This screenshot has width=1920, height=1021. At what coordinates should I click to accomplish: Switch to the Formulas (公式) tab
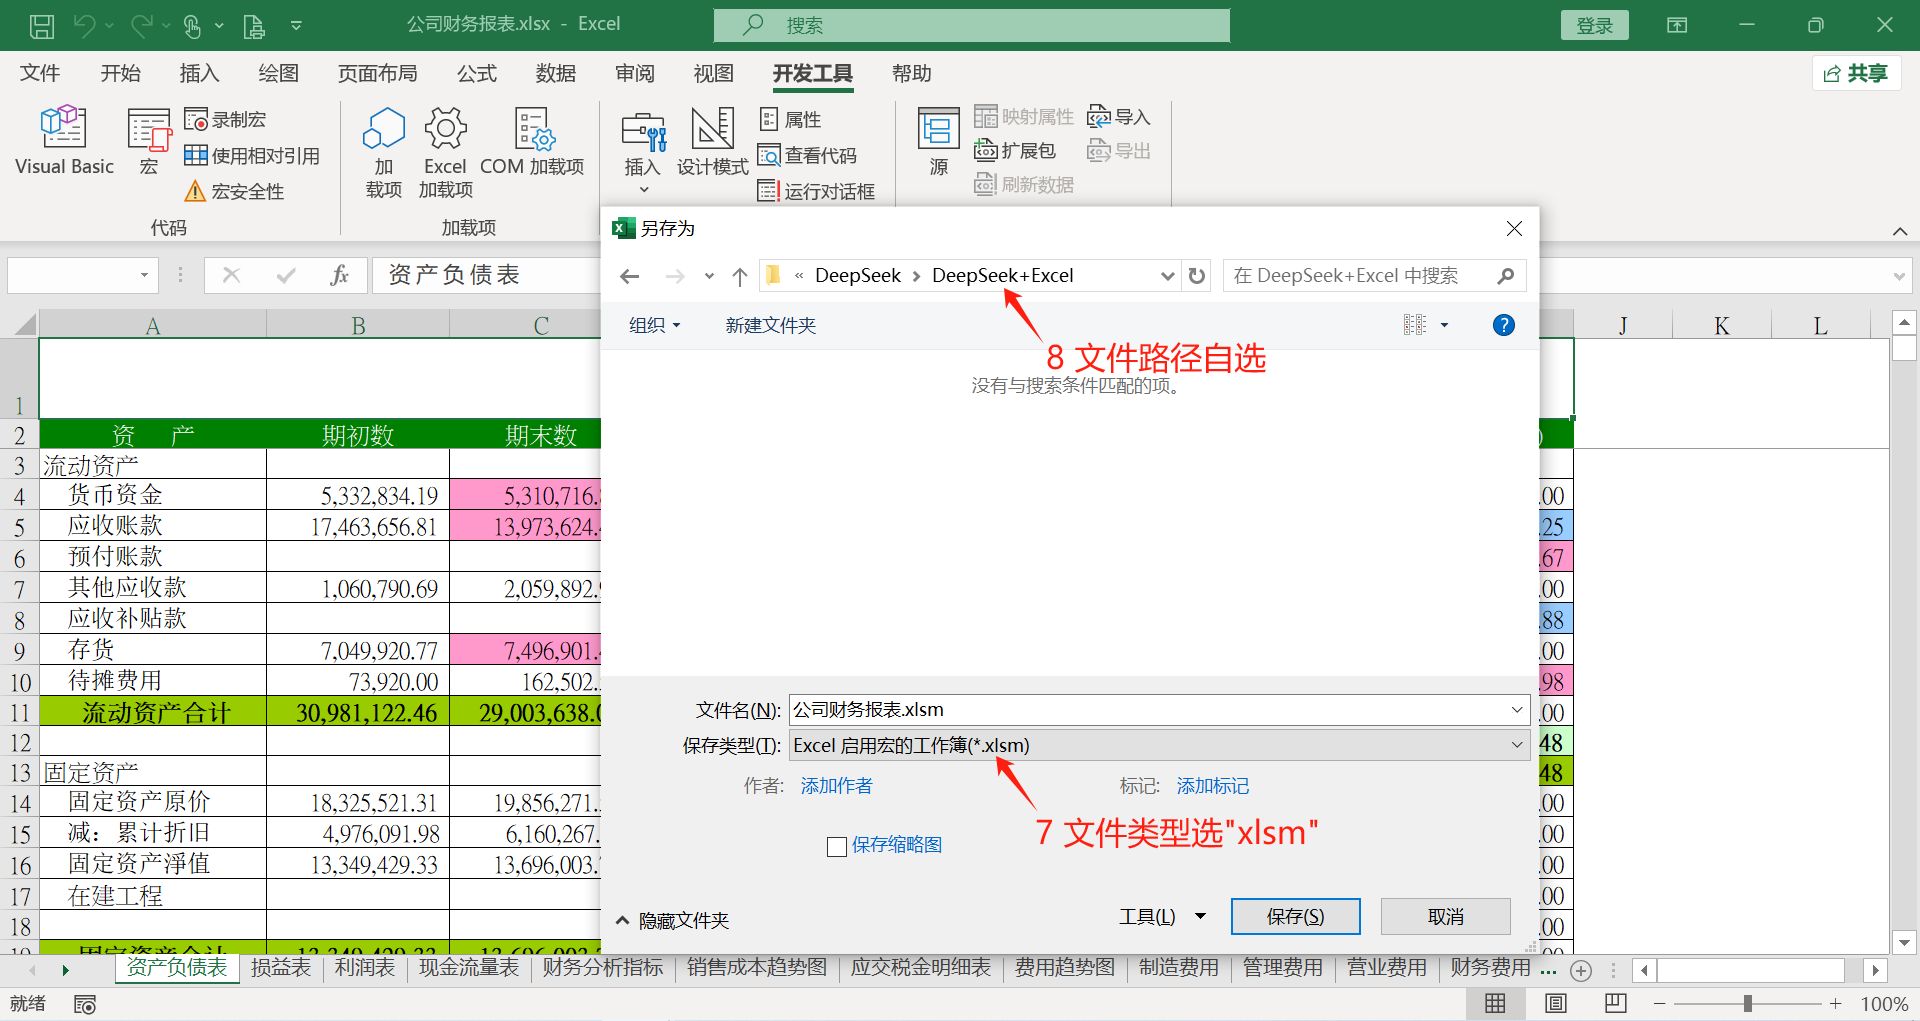477,73
